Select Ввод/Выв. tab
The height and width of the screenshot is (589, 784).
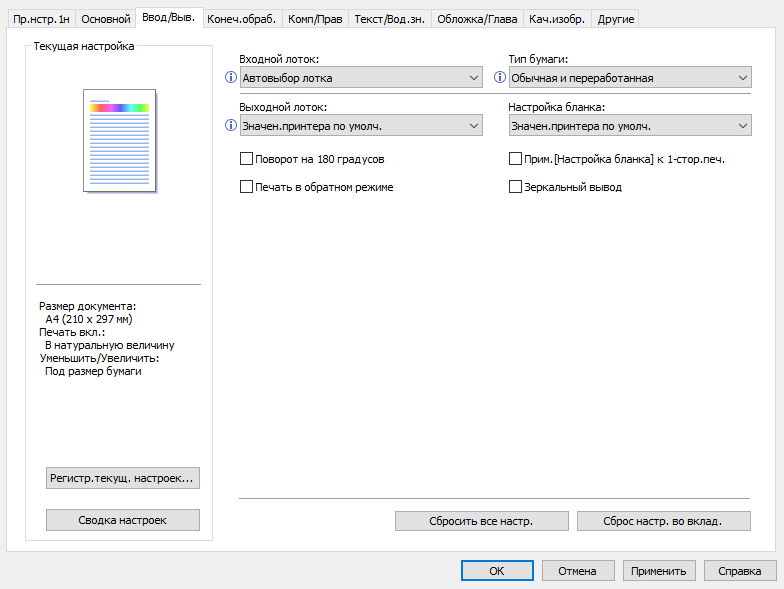169,18
